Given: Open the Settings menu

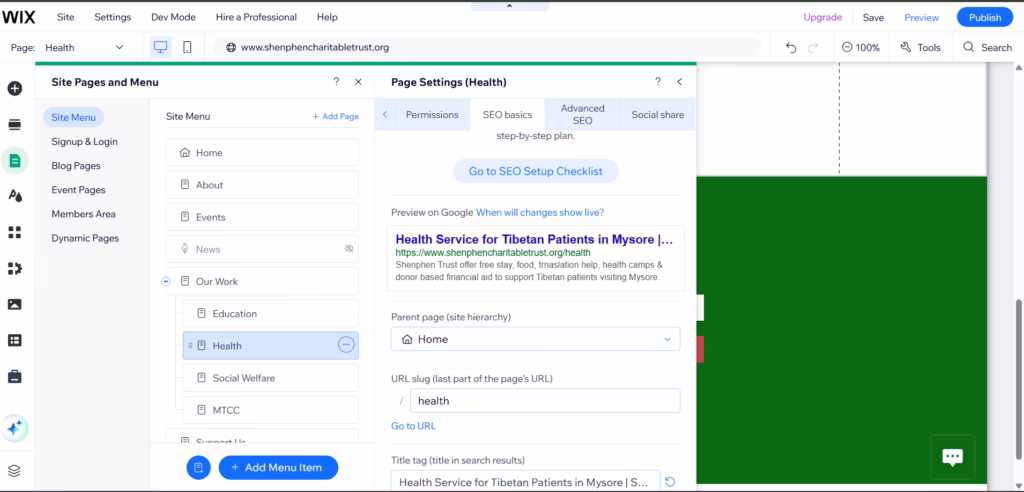Looking at the screenshot, I should point(112,17).
